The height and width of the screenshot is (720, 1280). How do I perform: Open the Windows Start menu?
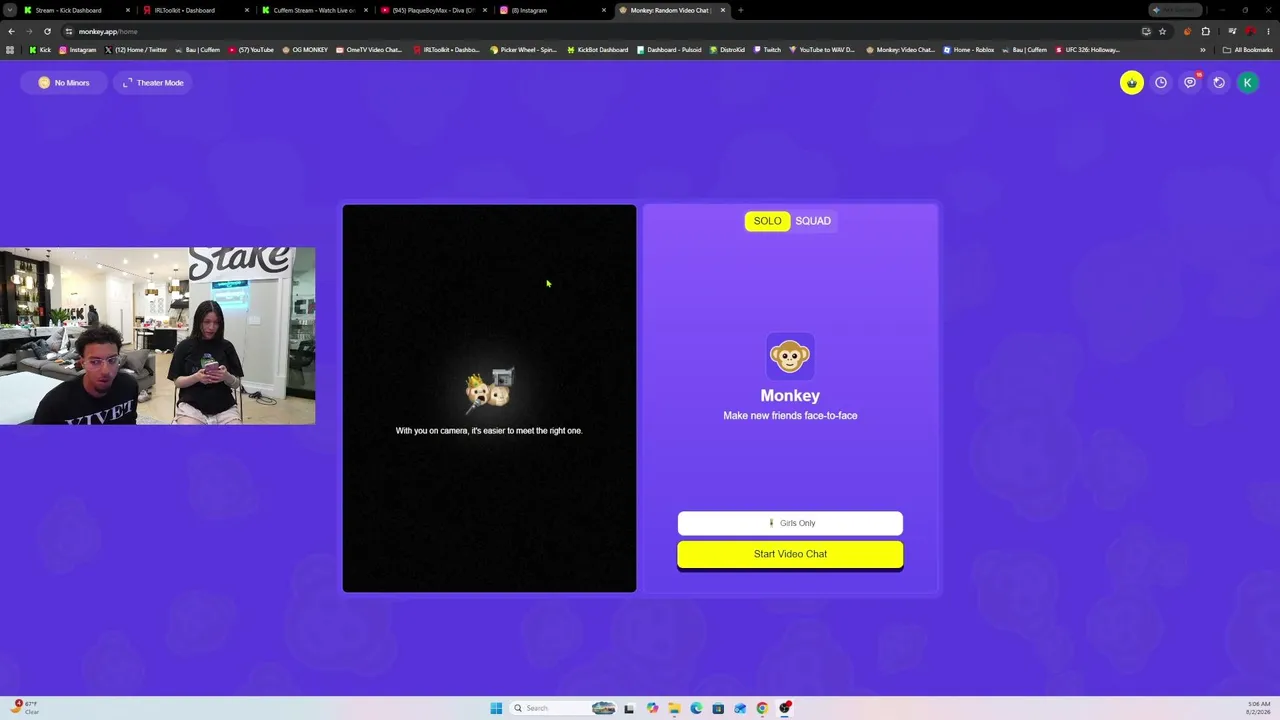(x=496, y=708)
